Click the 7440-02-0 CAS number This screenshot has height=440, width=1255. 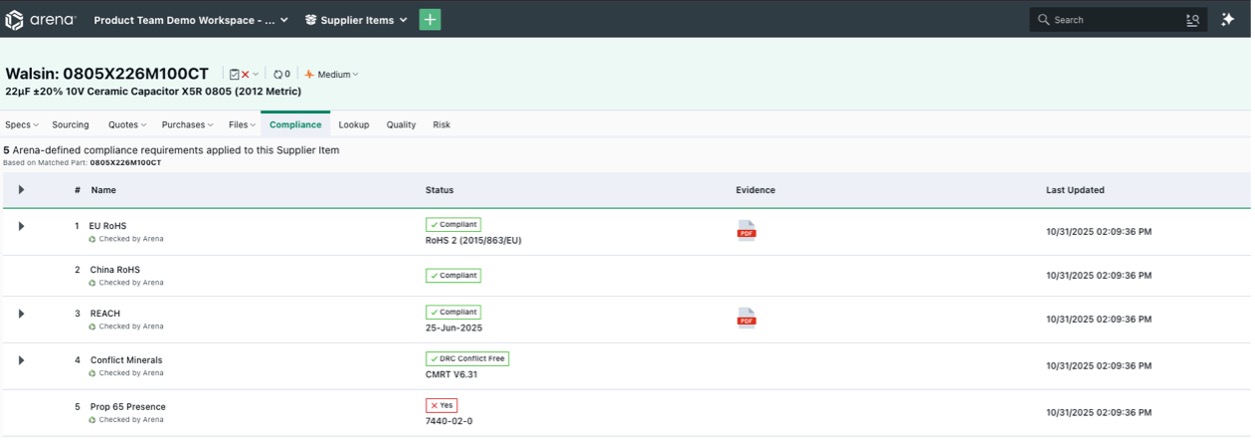pos(449,421)
